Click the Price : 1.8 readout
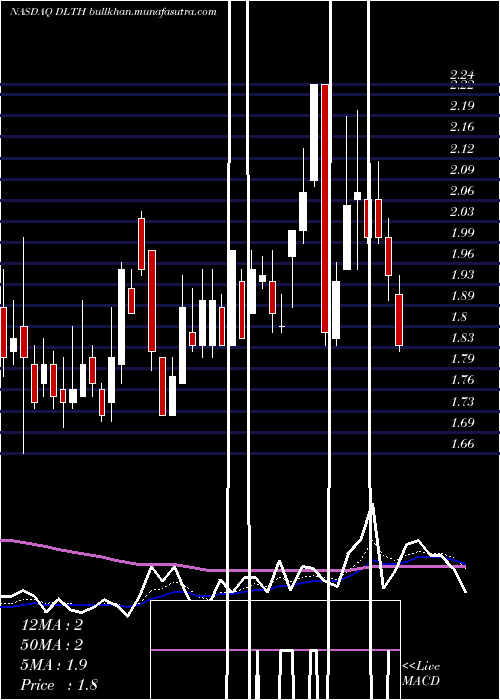Viewport: 500px width, 700px height. coord(59,685)
